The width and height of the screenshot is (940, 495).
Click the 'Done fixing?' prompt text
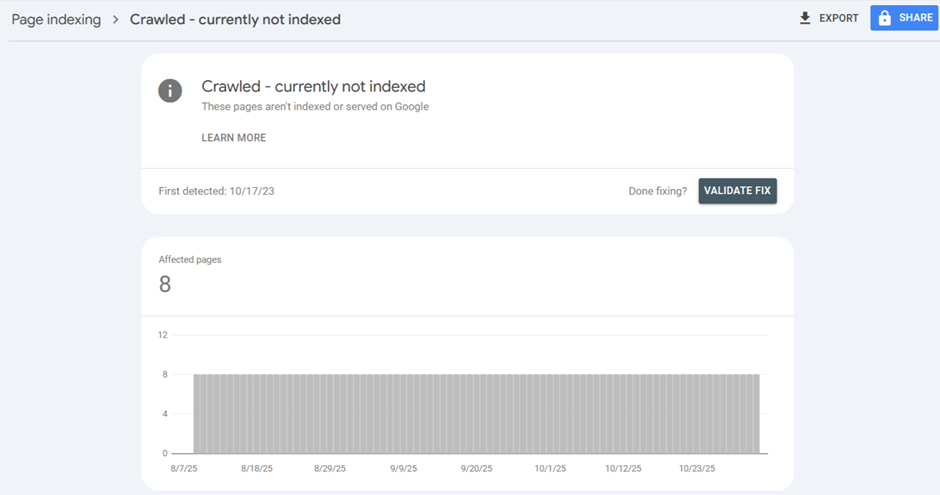[656, 191]
